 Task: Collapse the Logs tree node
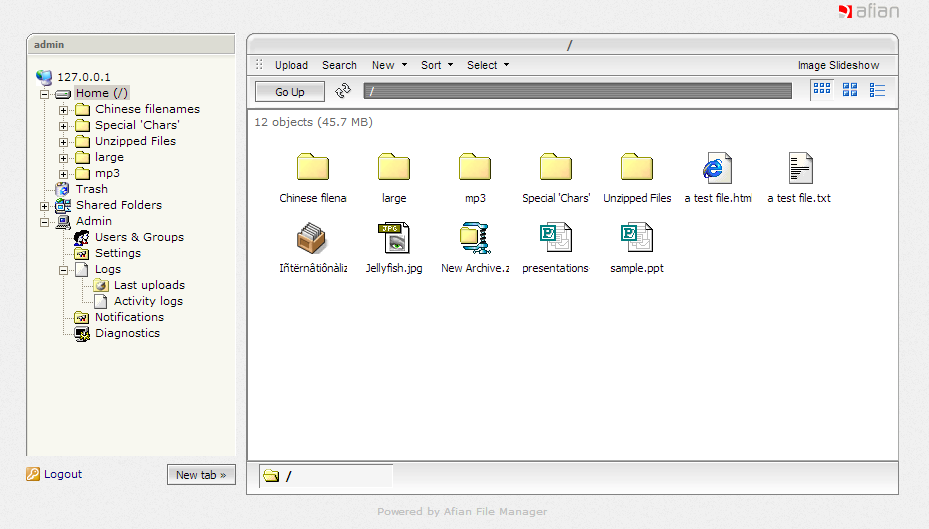coord(63,271)
